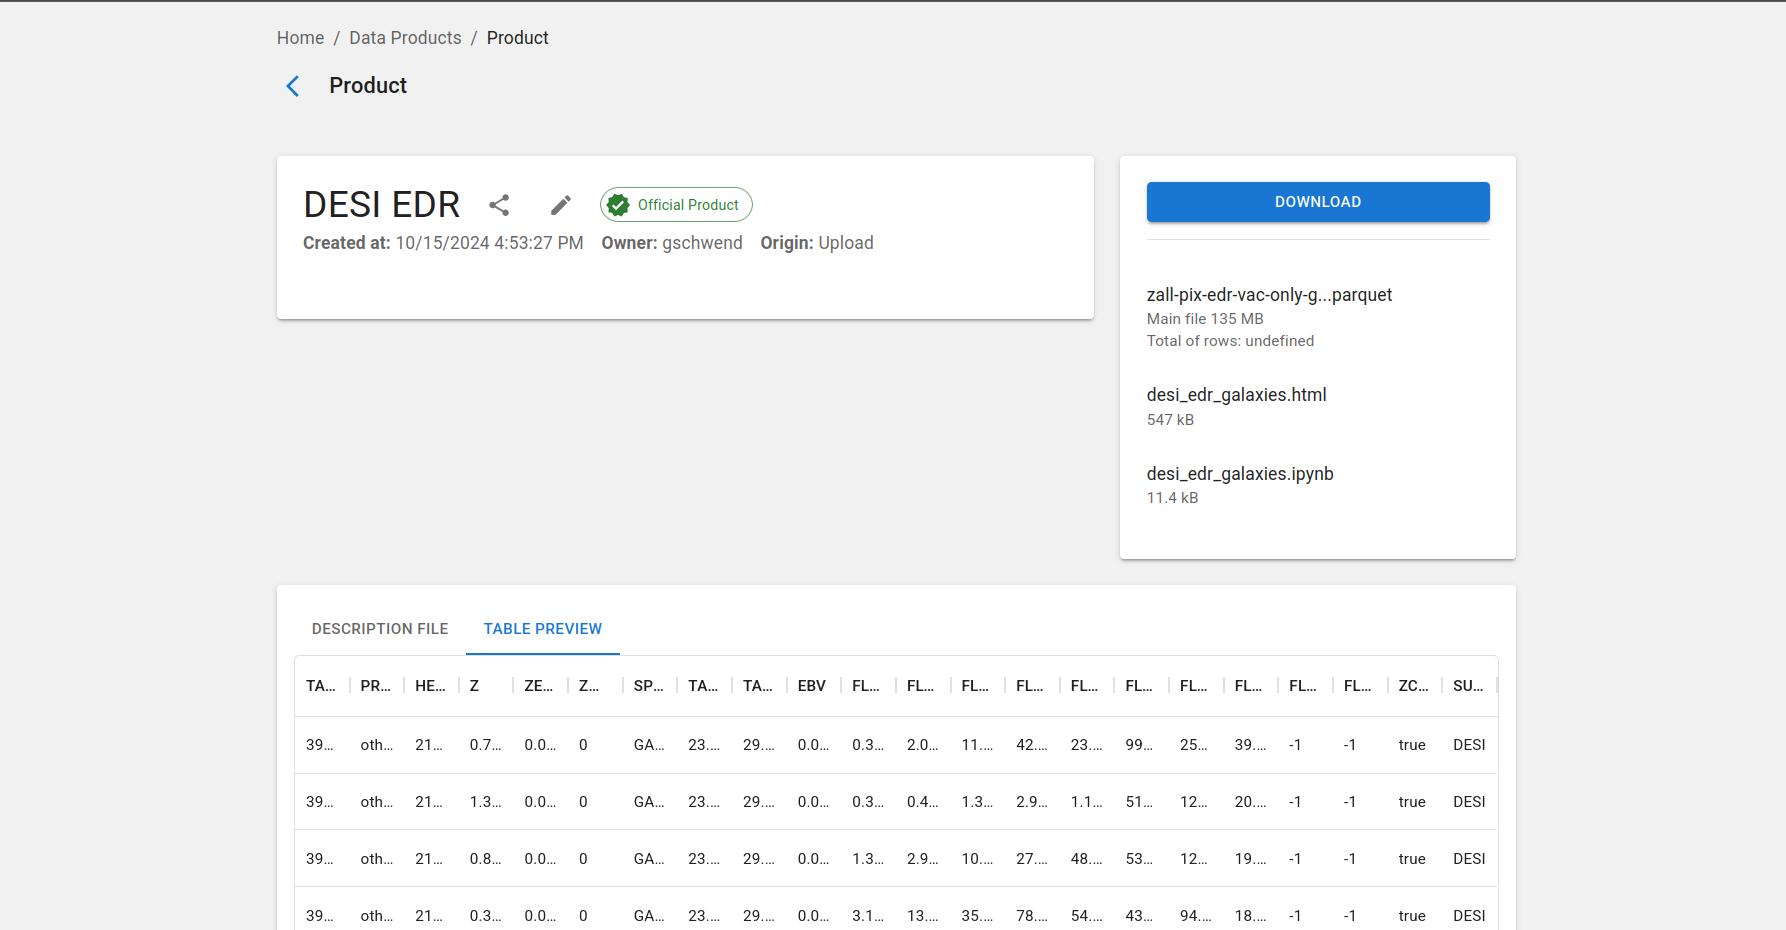Click the cell showing 54....

tap(1087, 916)
